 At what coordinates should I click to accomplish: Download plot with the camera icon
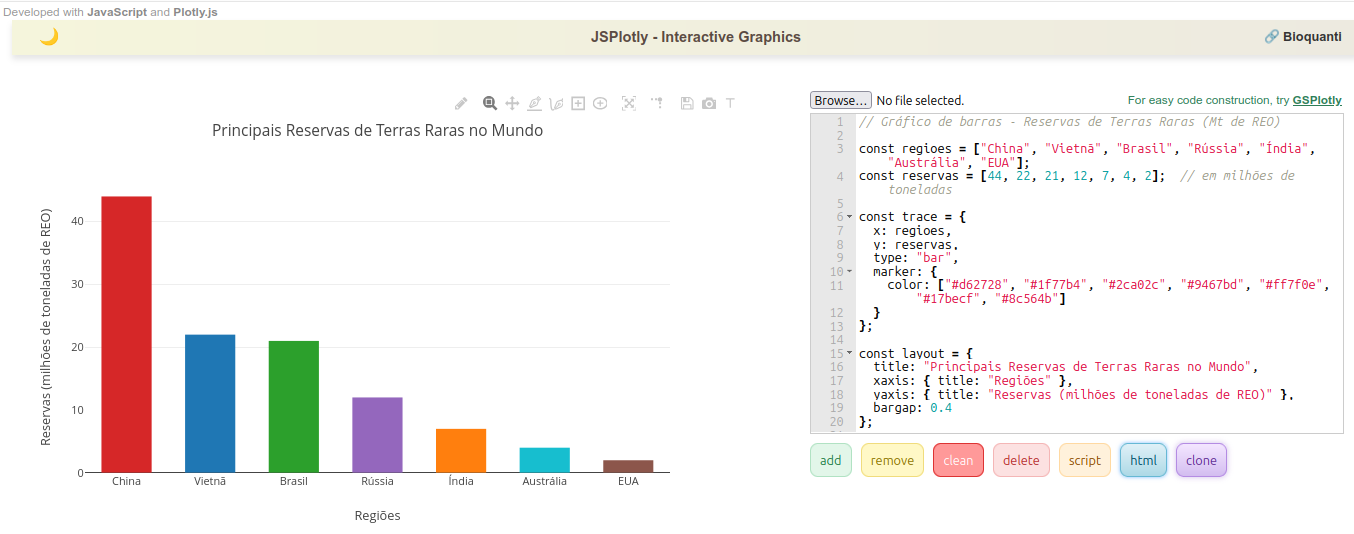[x=709, y=103]
